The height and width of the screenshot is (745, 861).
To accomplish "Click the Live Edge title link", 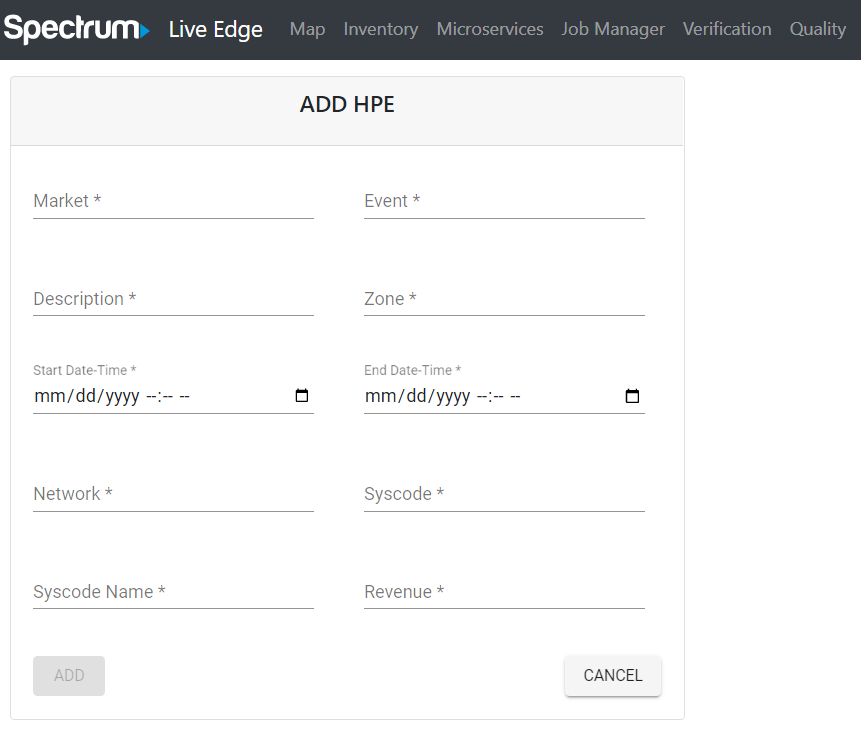I will pyautogui.click(x=216, y=30).
